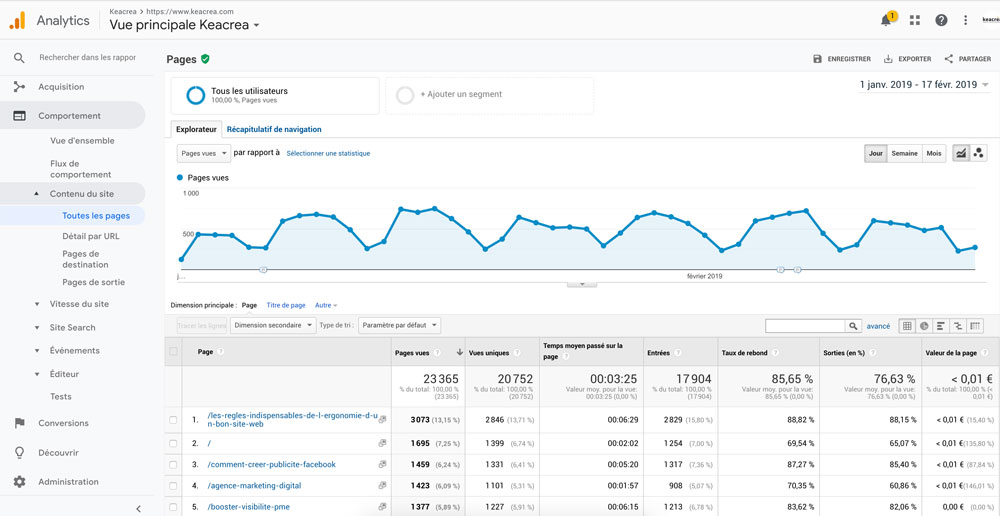Select the pivot table view icon
The image size is (1000, 516).
[975, 326]
